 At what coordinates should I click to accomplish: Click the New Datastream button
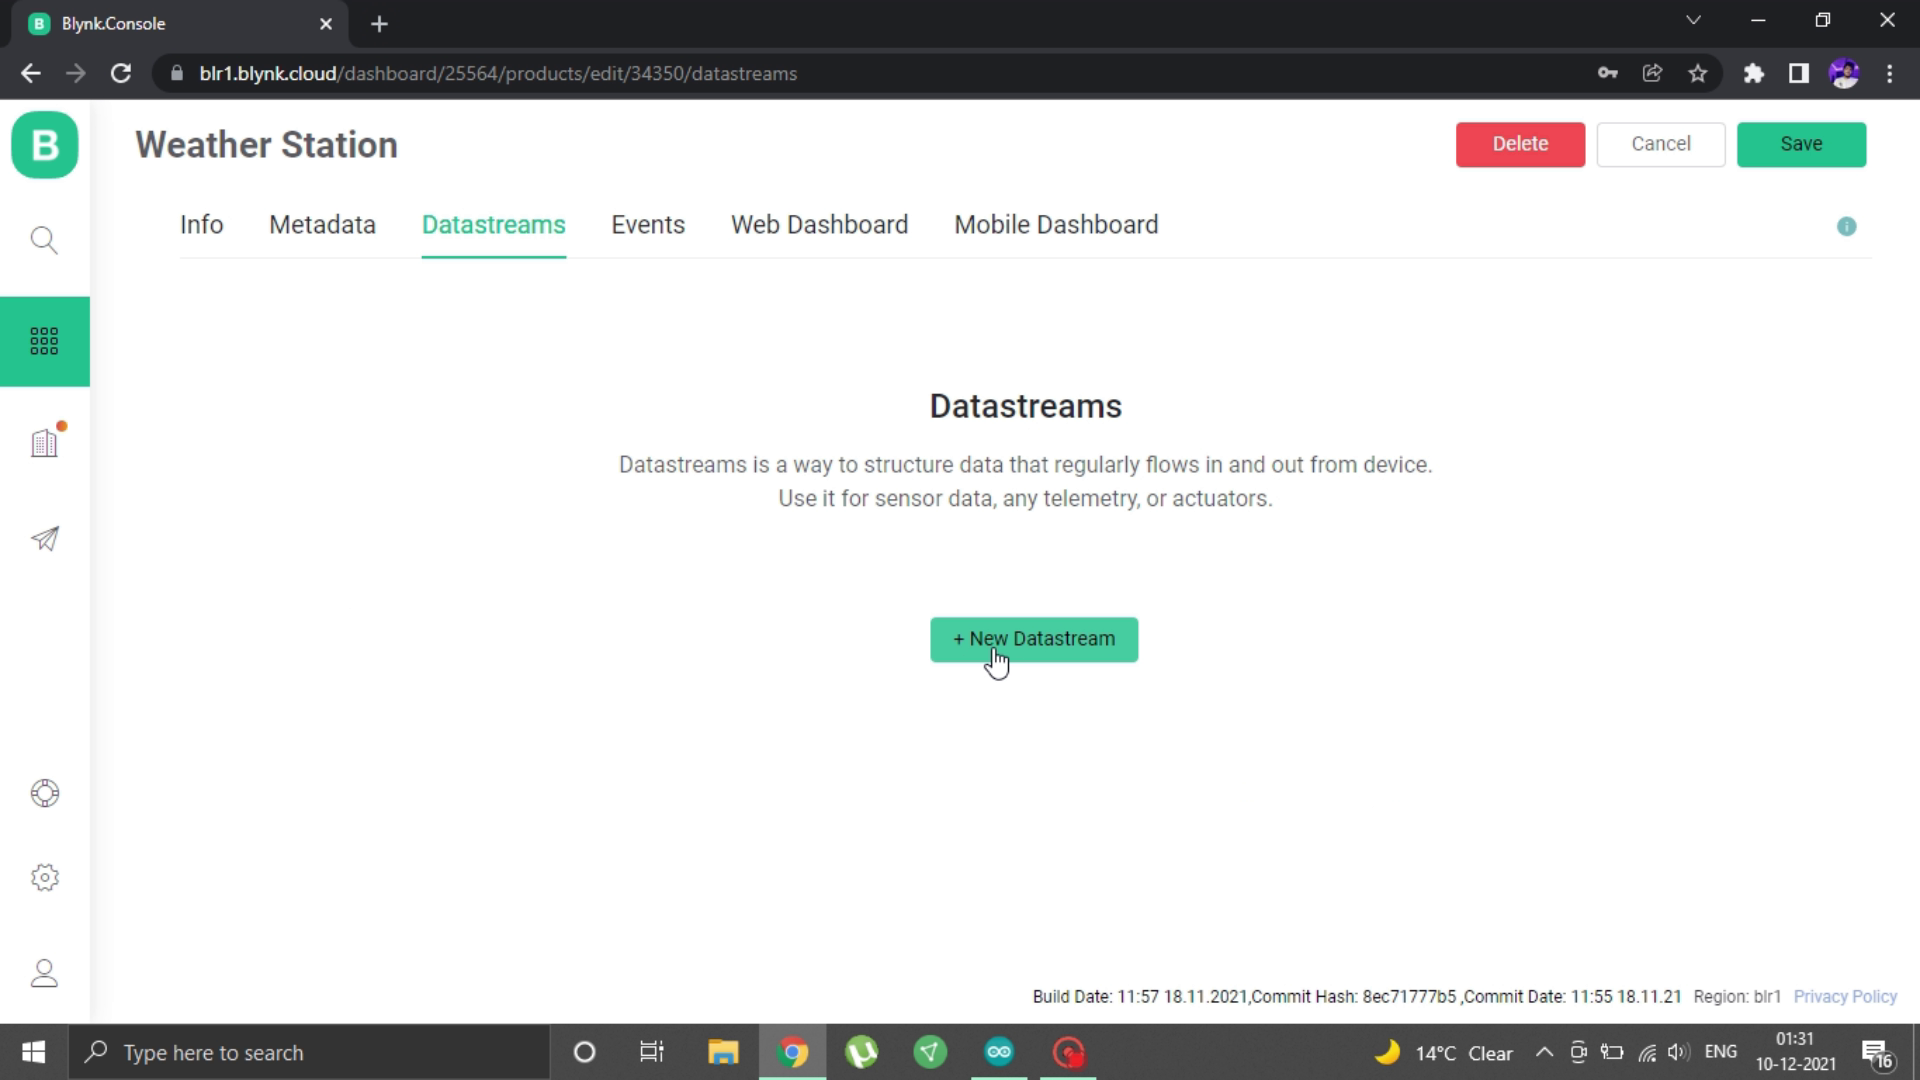[1034, 639]
